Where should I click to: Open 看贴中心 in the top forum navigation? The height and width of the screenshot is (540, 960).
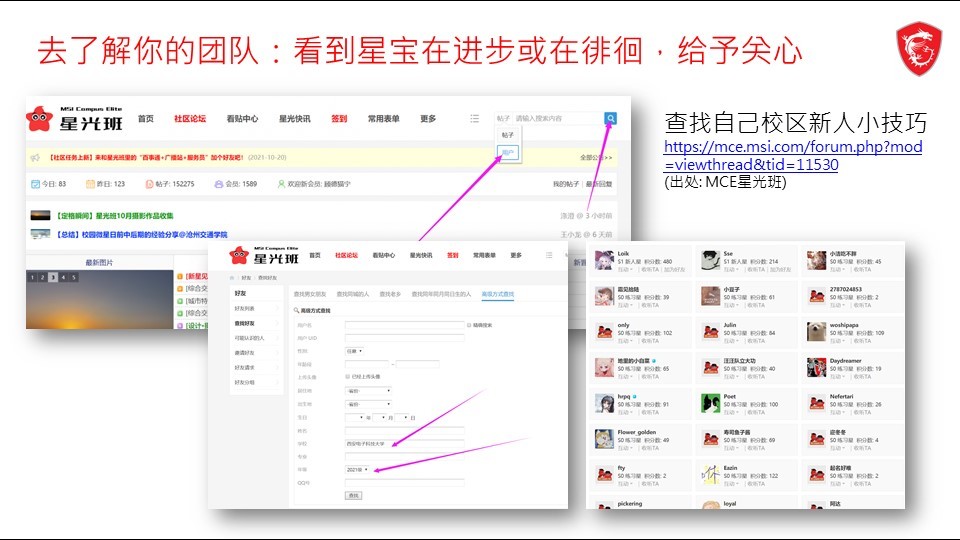tap(242, 119)
